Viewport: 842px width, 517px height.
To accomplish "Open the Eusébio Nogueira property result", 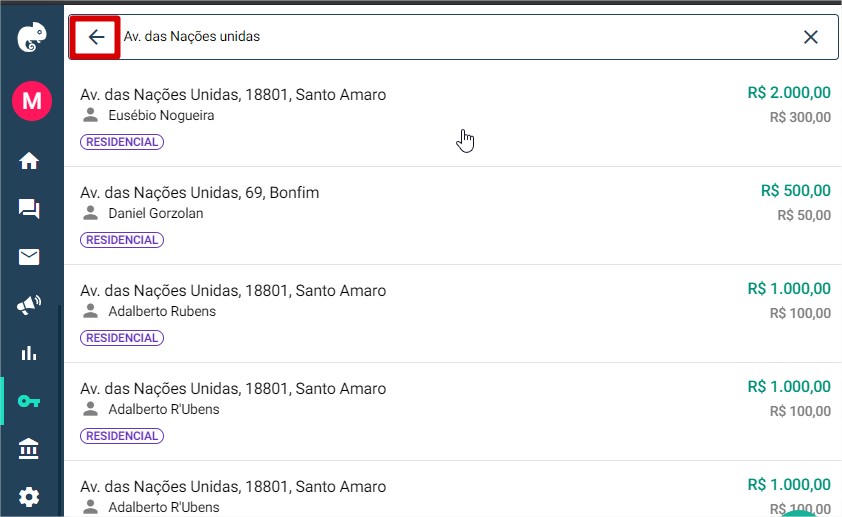I will (453, 118).
